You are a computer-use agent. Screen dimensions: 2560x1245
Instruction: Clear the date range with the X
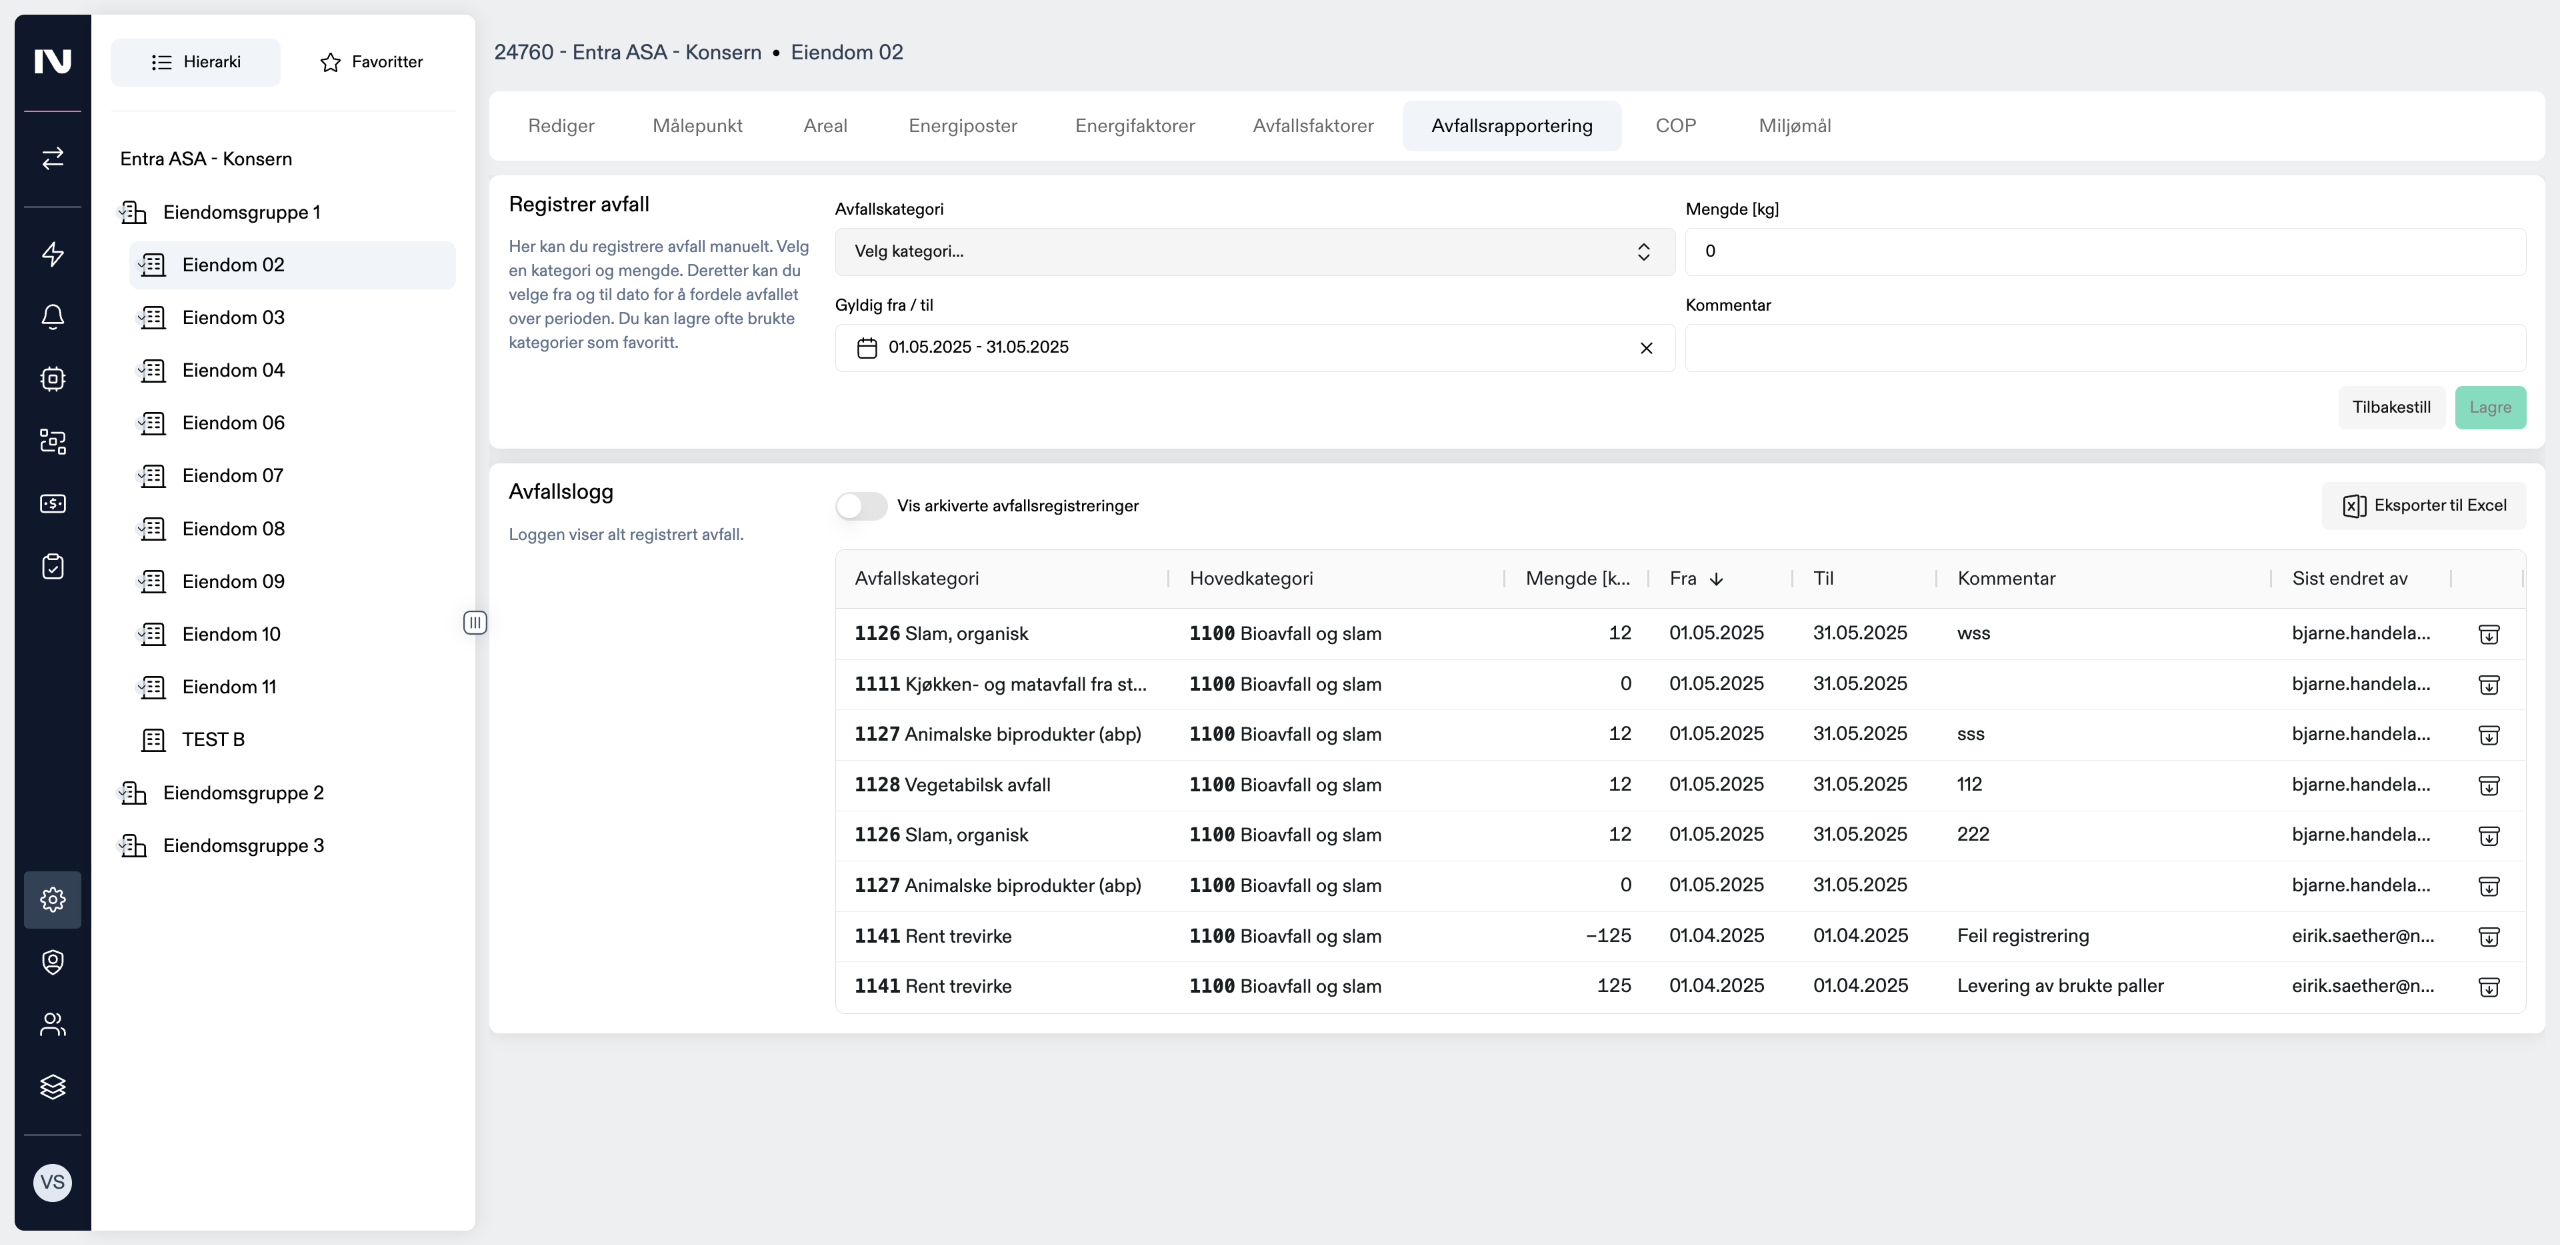coord(1646,348)
